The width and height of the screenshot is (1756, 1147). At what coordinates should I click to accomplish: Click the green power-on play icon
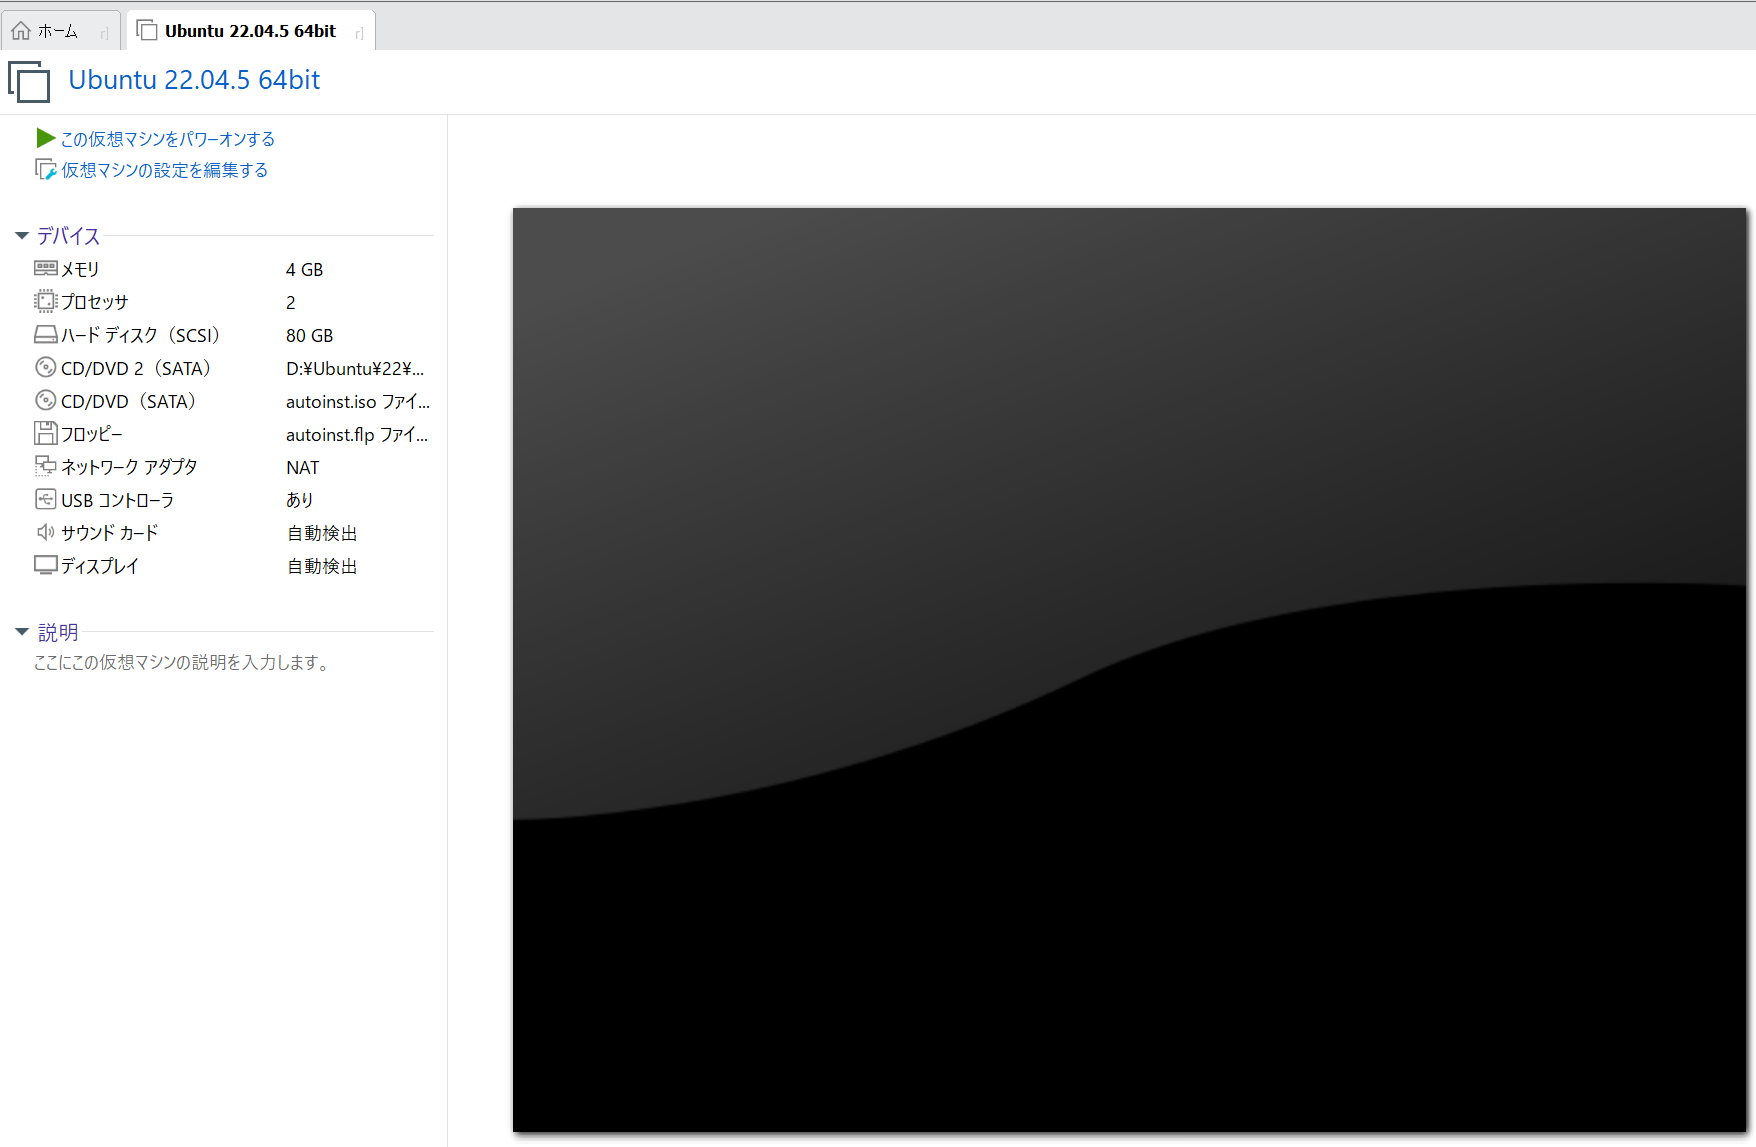45,138
